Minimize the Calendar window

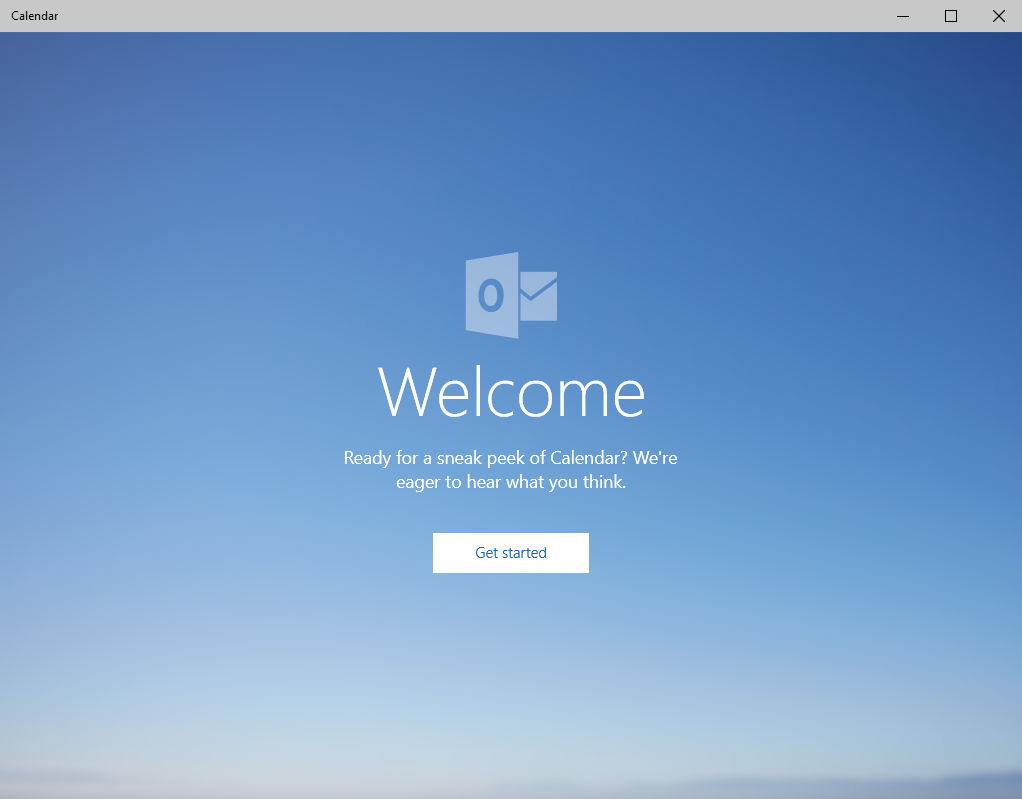click(x=903, y=16)
